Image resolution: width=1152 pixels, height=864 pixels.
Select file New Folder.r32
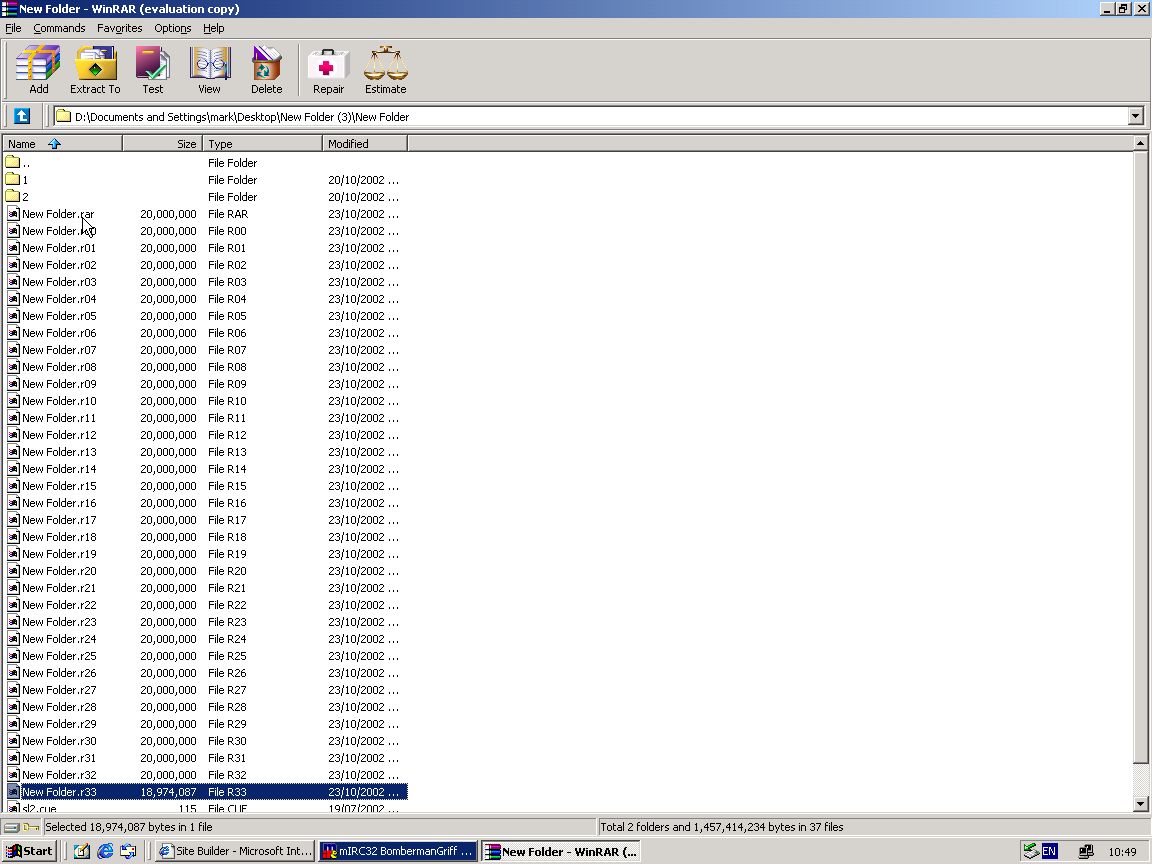[x=59, y=775]
